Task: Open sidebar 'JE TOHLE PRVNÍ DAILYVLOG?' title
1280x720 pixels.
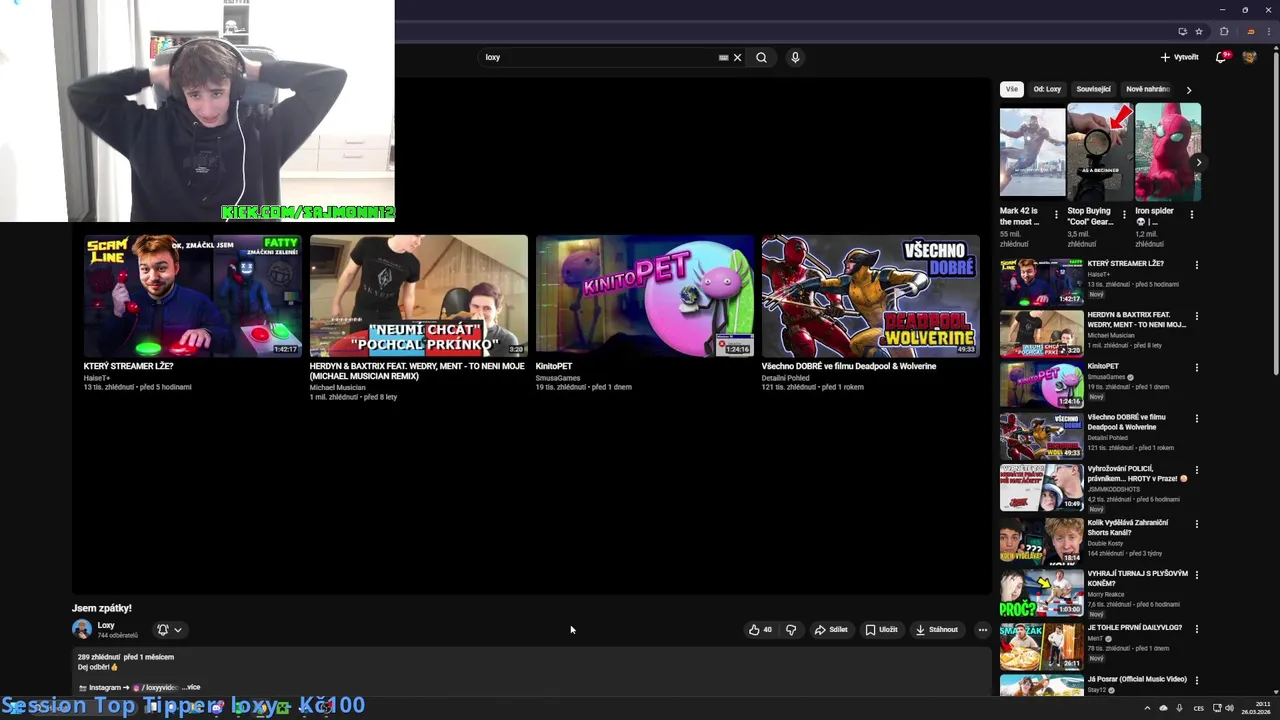Action: [1135, 627]
